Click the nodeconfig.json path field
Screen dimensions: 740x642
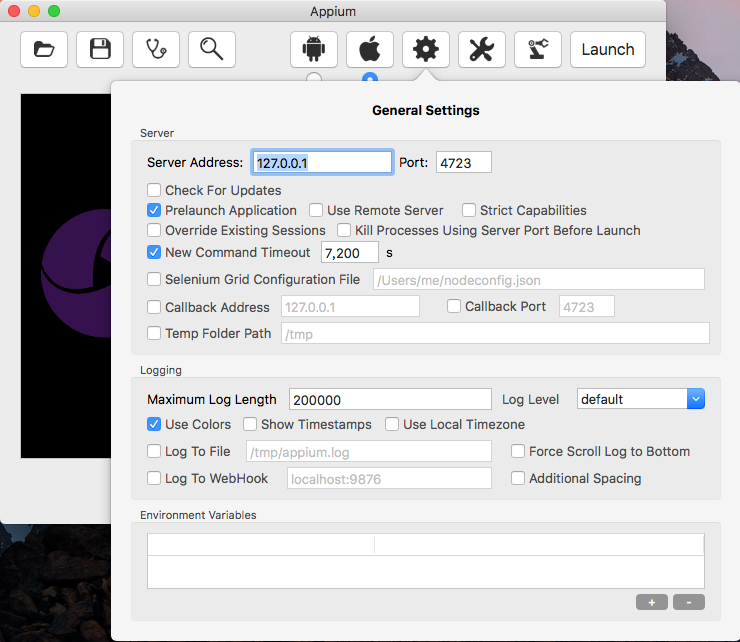[x=539, y=279]
